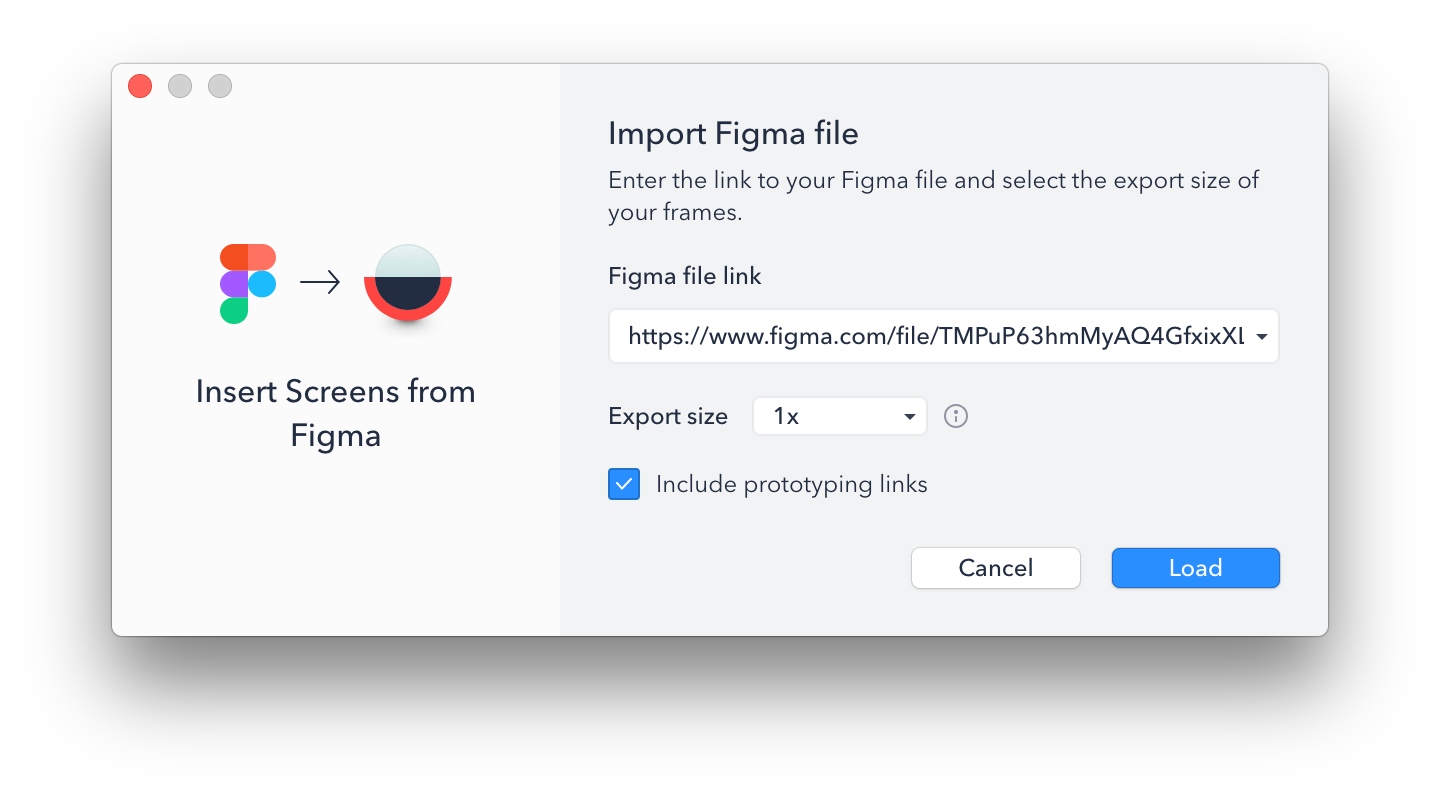Image resolution: width=1440 pixels, height=796 pixels.
Task: Open the 1x Export size dropdown
Action: coord(840,417)
